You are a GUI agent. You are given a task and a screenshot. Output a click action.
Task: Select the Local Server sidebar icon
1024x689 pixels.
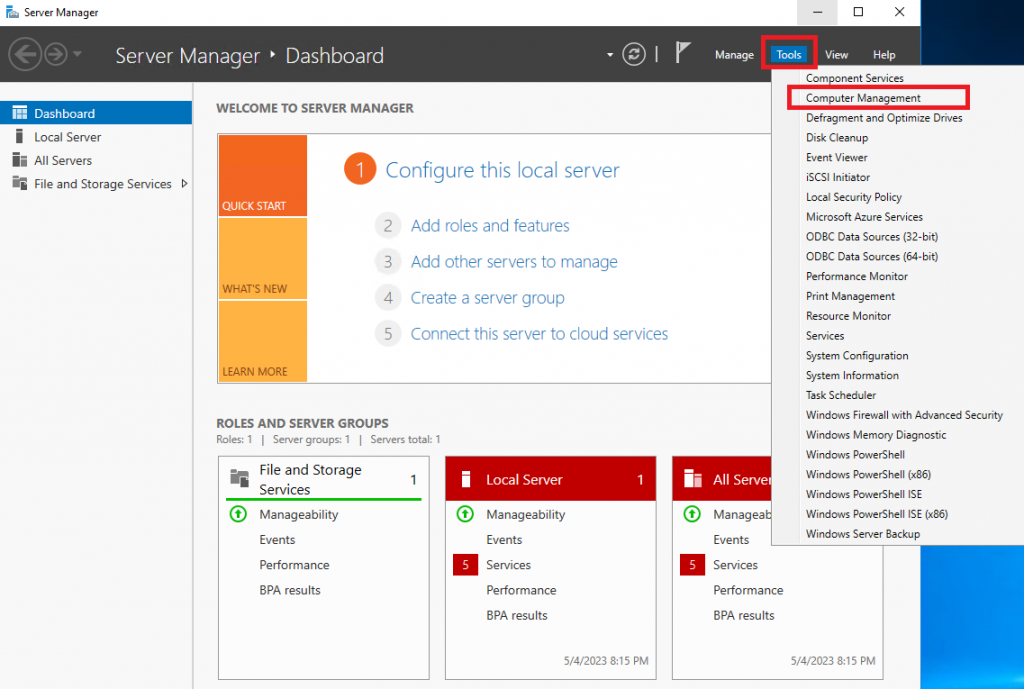20,136
